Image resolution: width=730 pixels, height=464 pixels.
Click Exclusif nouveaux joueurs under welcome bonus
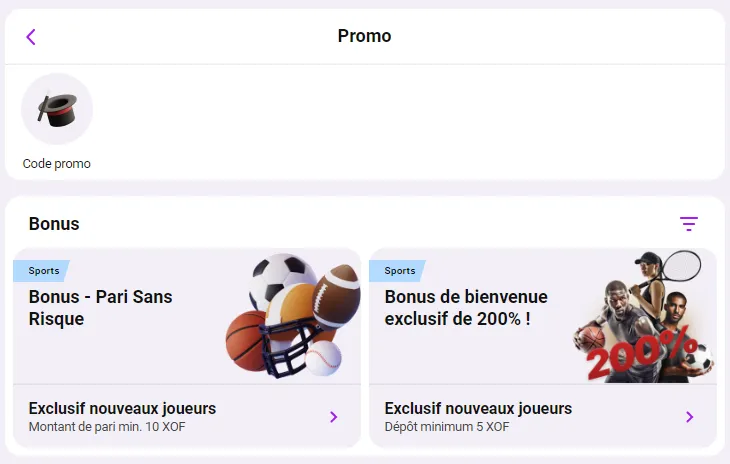point(478,408)
